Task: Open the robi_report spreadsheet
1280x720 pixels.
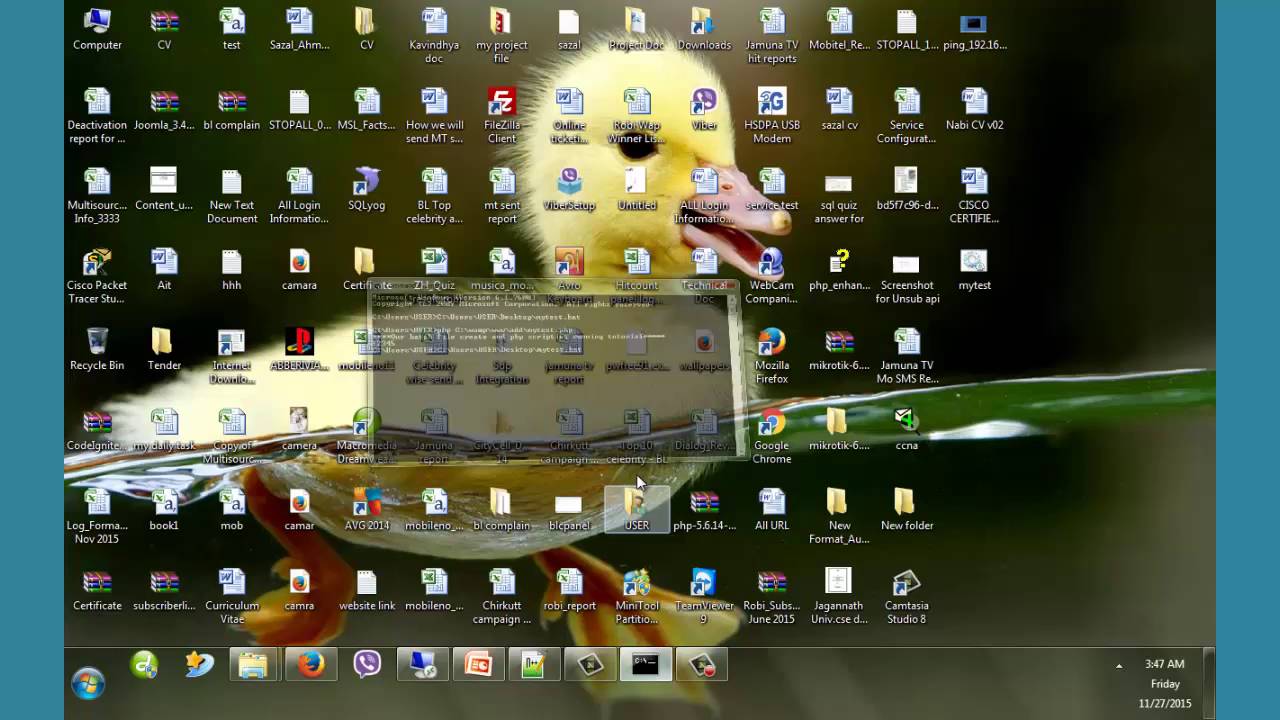Action: pyautogui.click(x=569, y=589)
